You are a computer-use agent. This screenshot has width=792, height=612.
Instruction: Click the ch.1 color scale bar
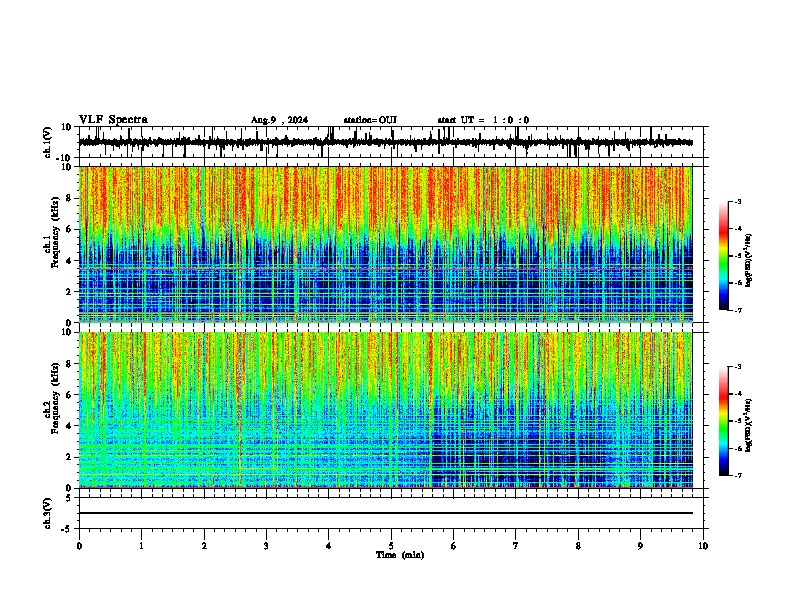point(723,256)
